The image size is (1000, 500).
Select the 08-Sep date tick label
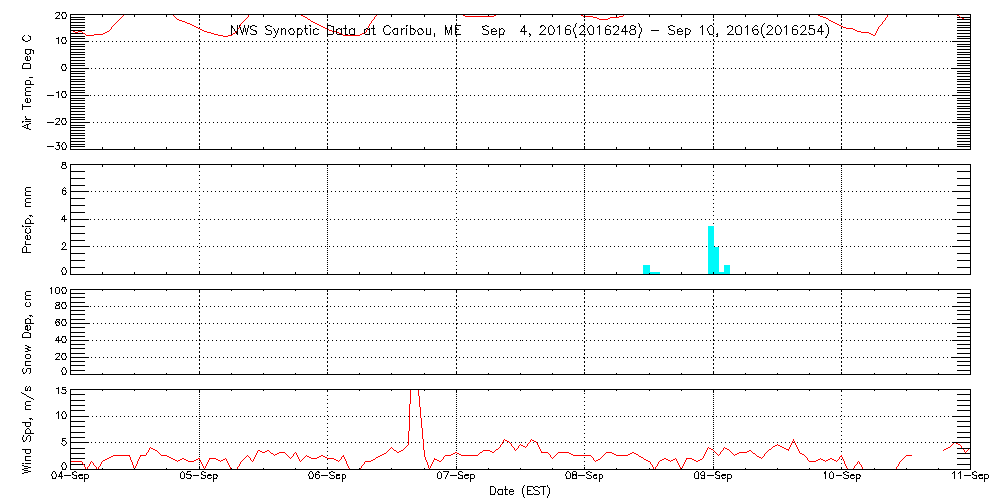[584, 477]
